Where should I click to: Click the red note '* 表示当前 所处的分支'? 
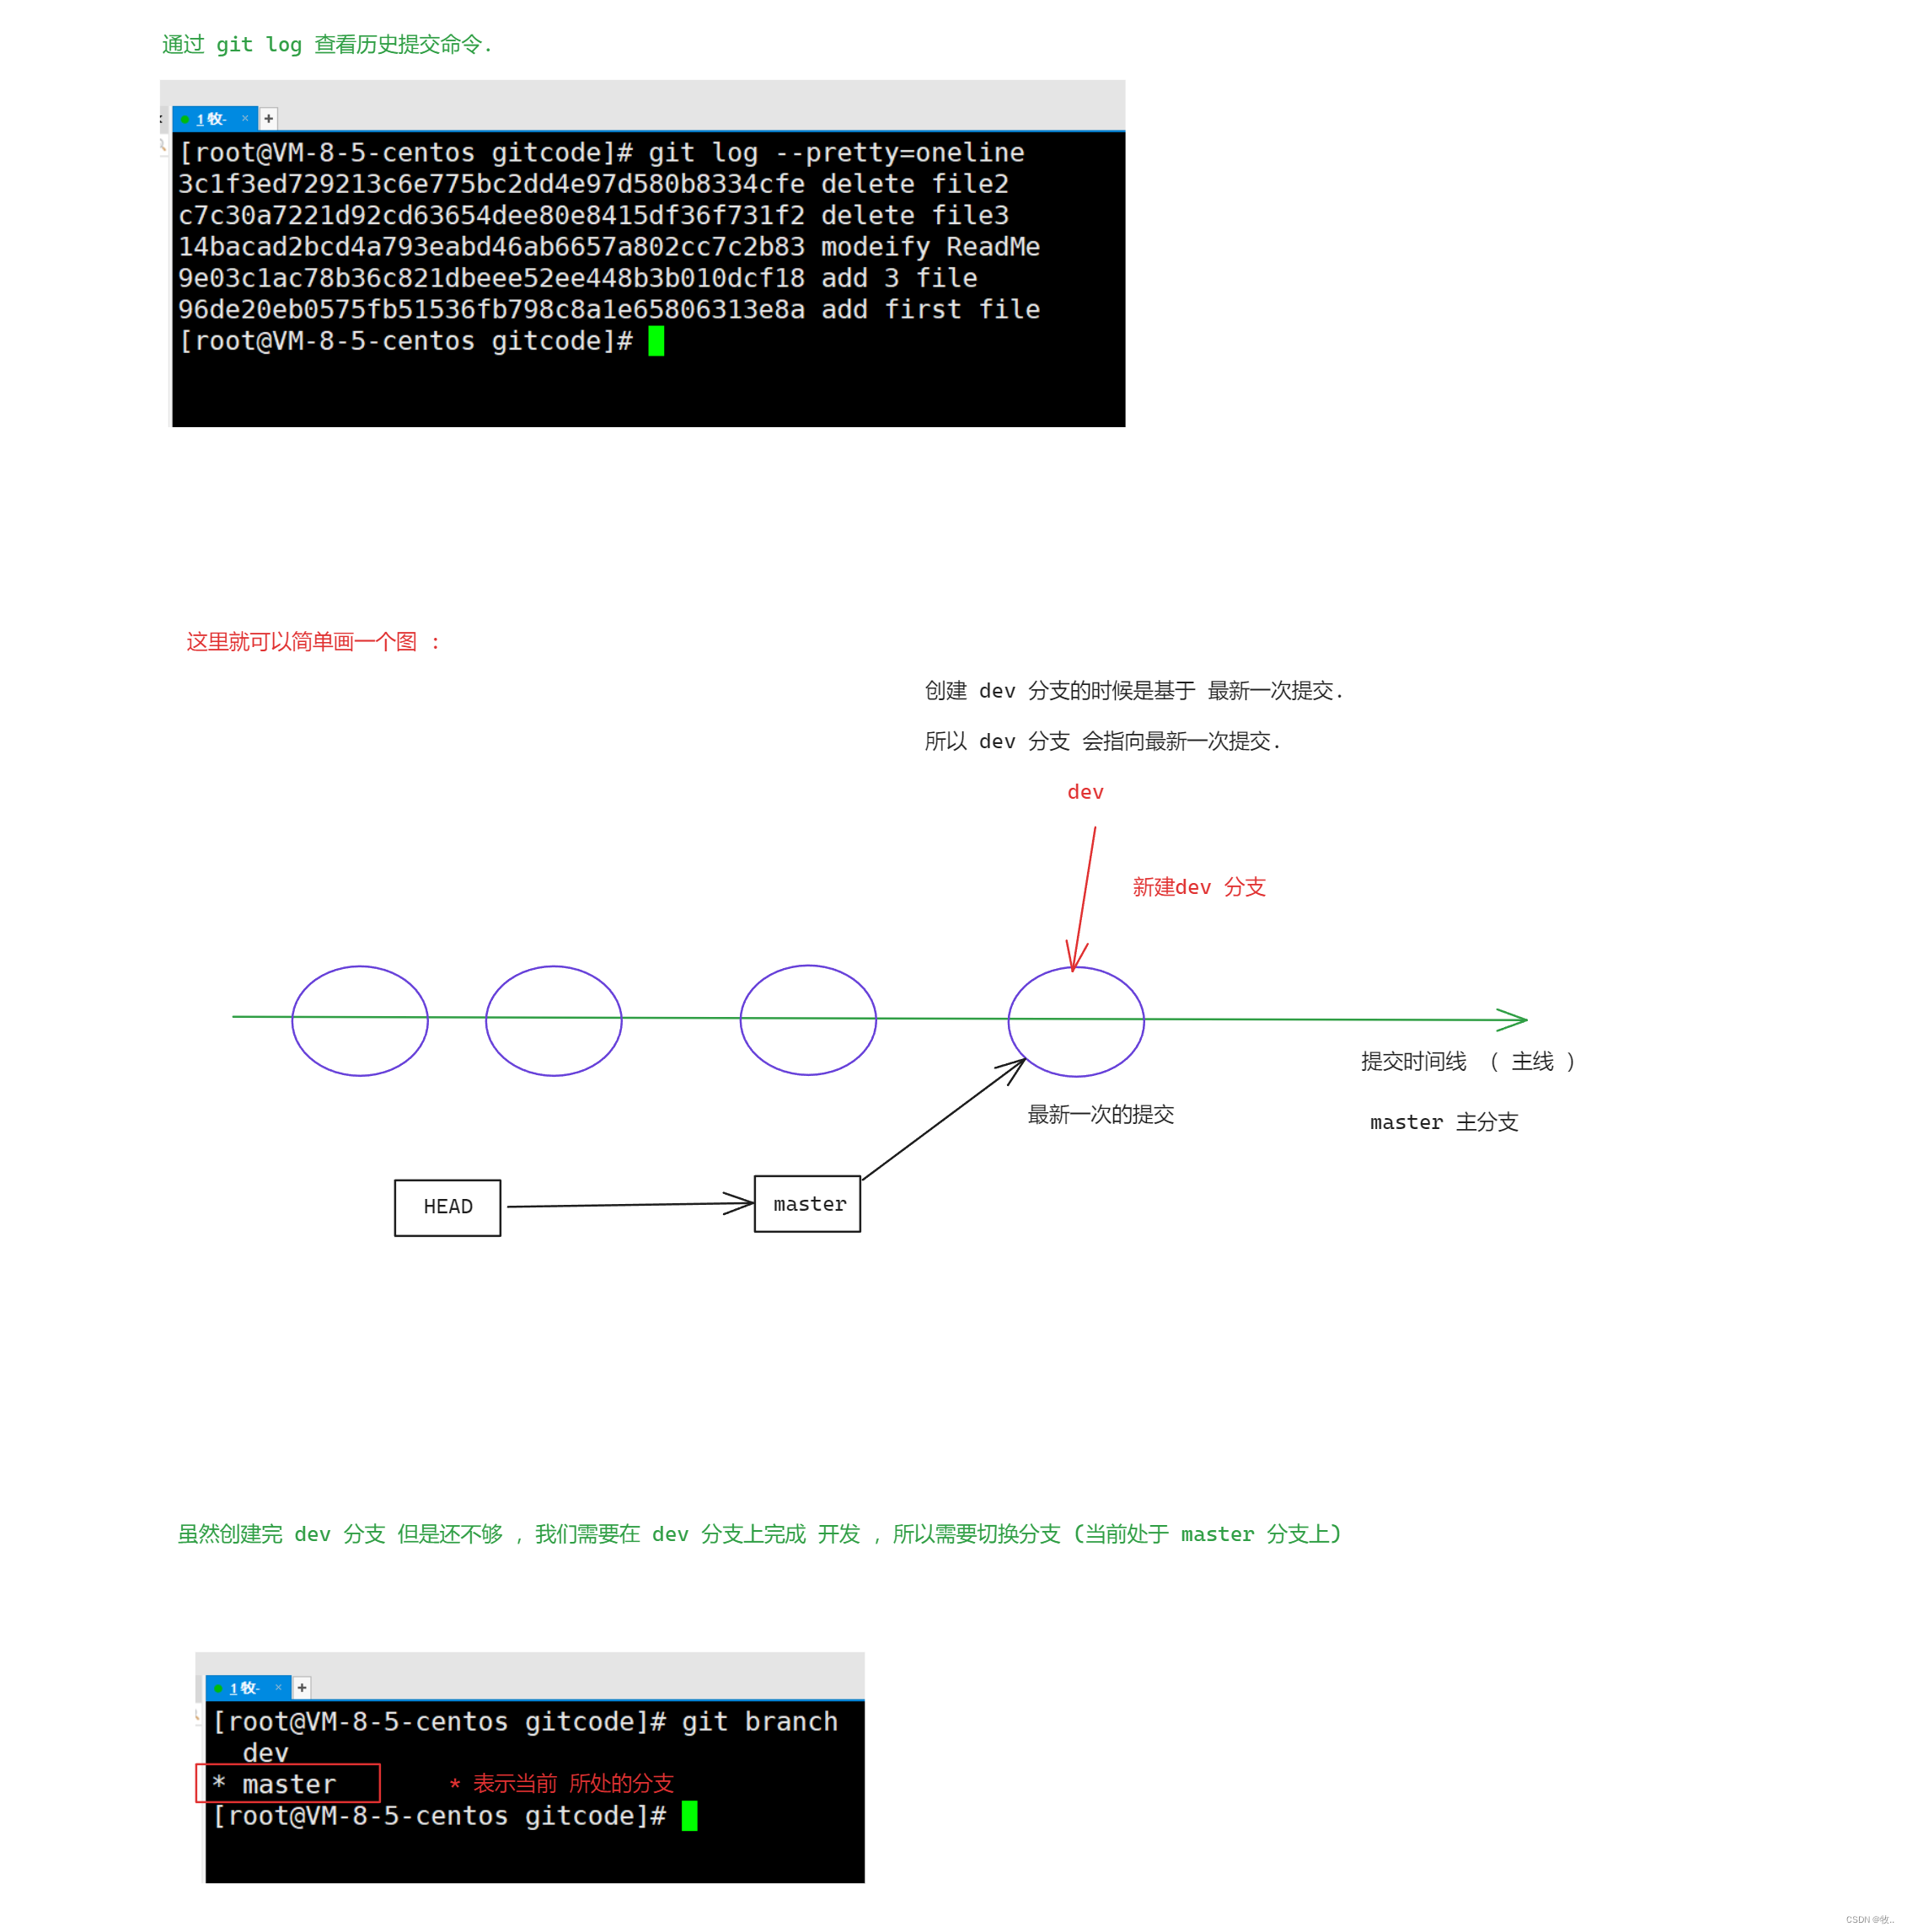(562, 1784)
